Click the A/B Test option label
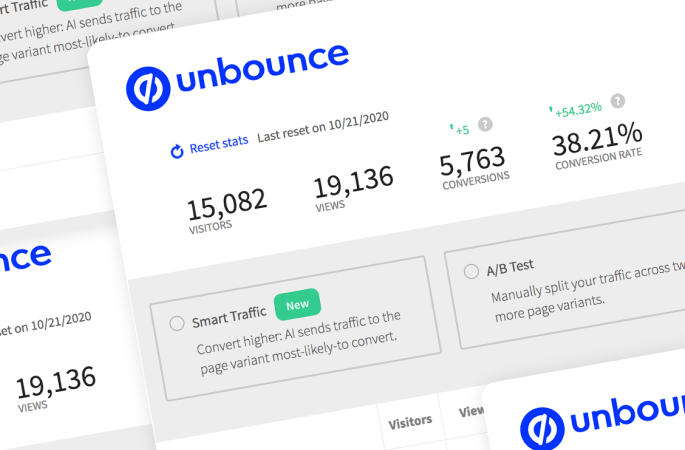Image resolution: width=685 pixels, height=450 pixels. coord(510,267)
